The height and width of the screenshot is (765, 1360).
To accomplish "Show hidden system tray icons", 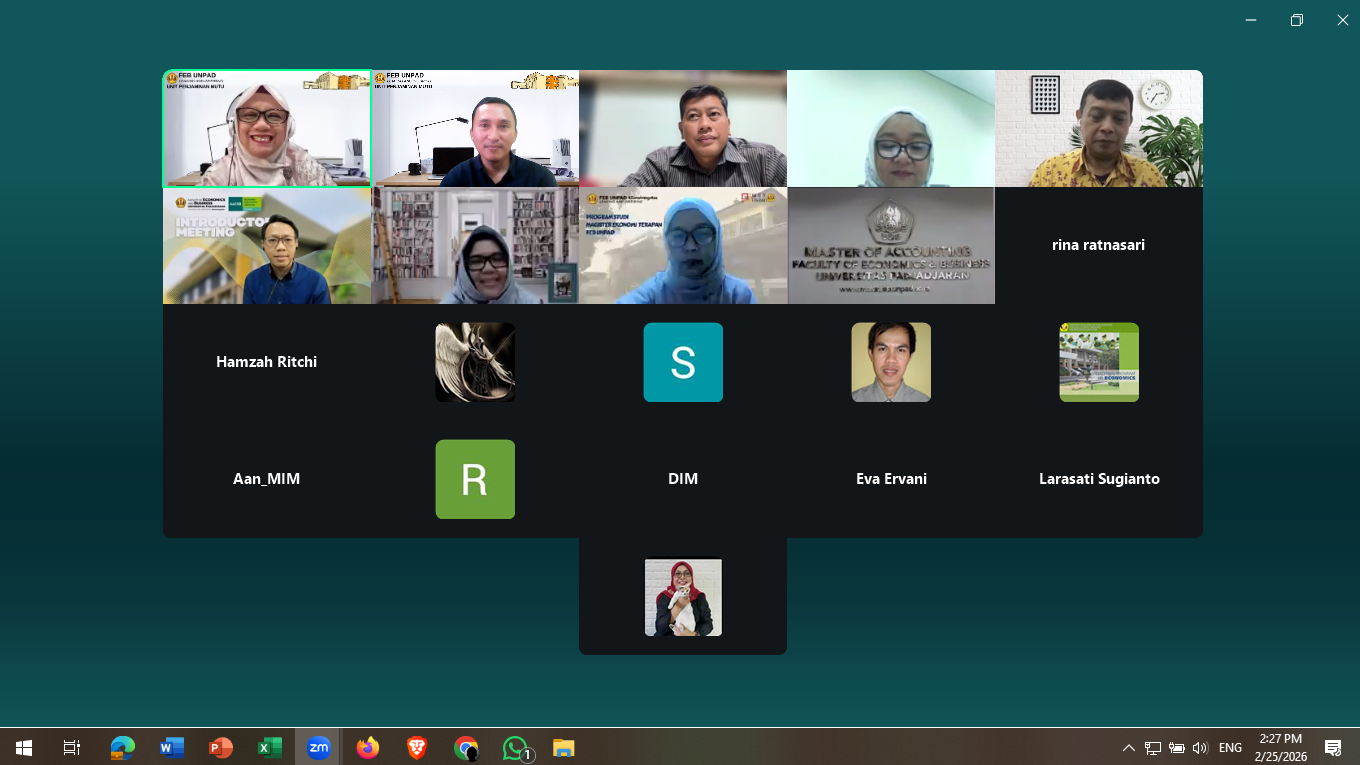I will [1129, 748].
